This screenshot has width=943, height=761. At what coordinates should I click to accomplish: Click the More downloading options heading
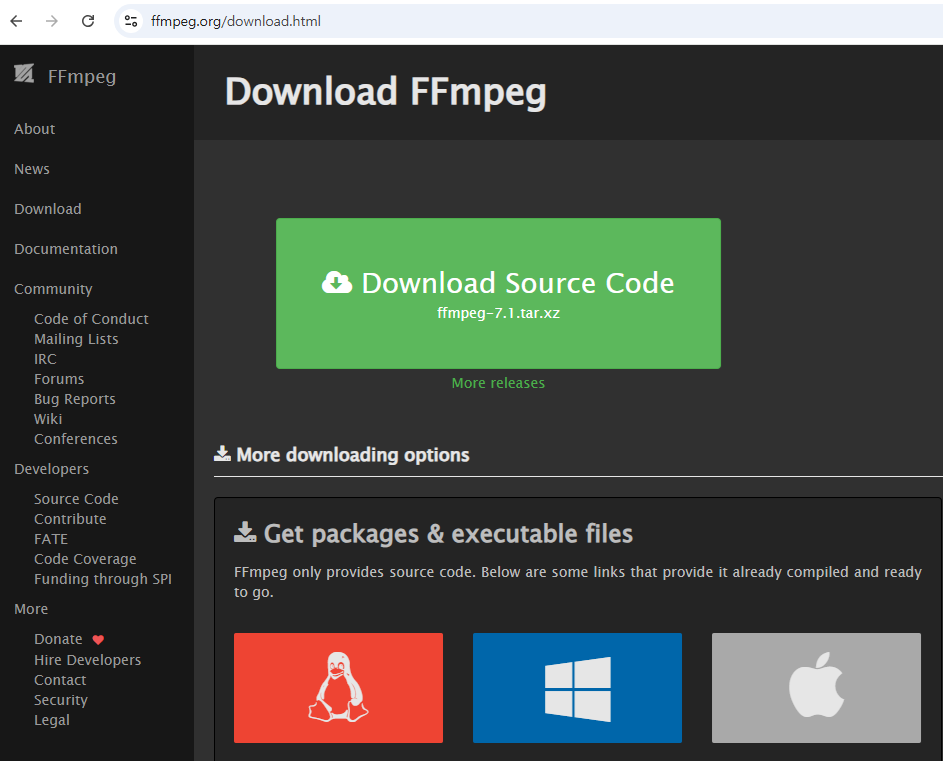click(352, 455)
